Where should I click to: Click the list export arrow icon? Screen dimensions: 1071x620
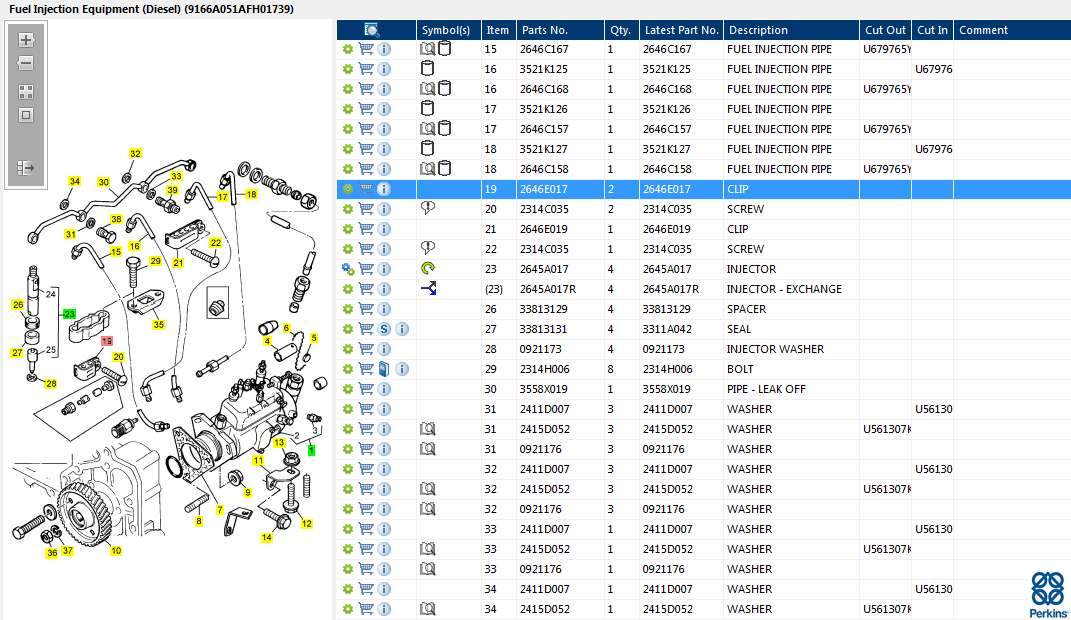coord(26,168)
